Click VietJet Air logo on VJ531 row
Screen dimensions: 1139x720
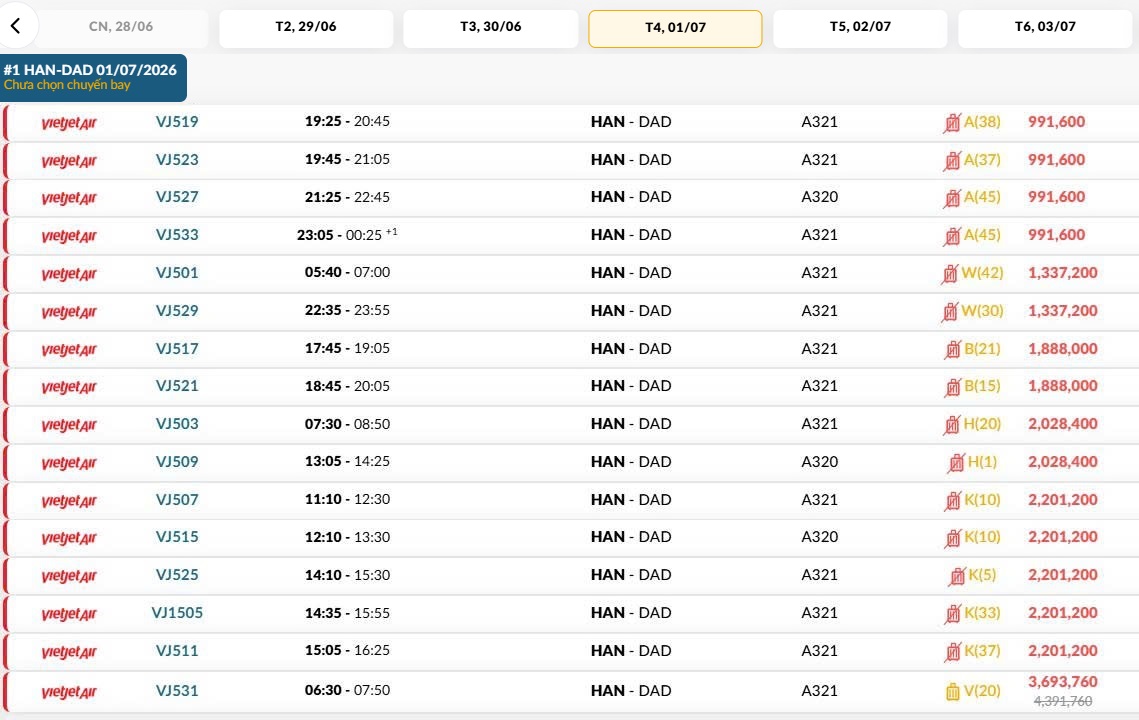[69, 692]
